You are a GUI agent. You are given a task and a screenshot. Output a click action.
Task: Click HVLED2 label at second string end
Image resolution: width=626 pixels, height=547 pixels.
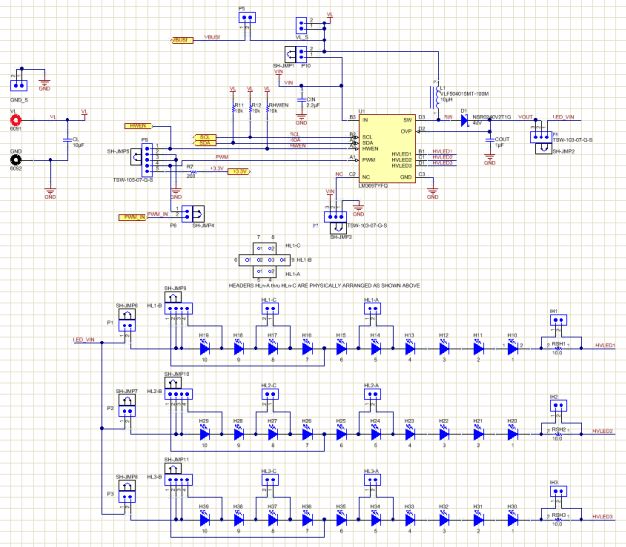pos(602,431)
